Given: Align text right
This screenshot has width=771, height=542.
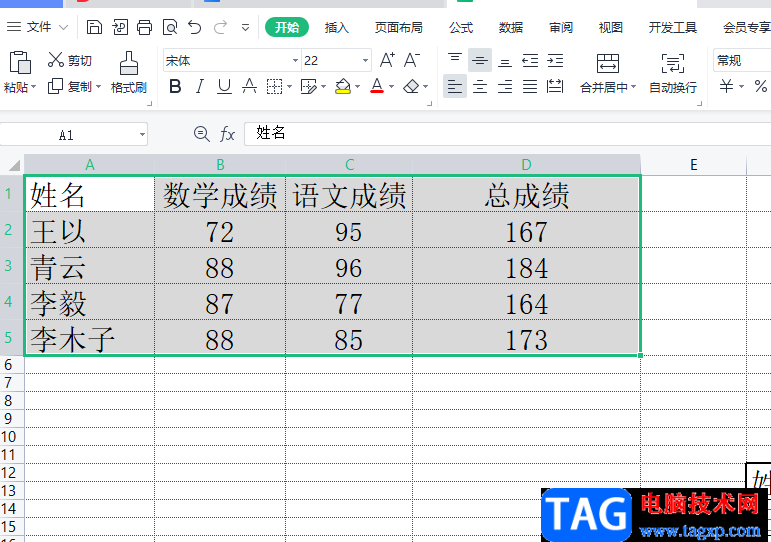Looking at the screenshot, I should [x=505, y=87].
